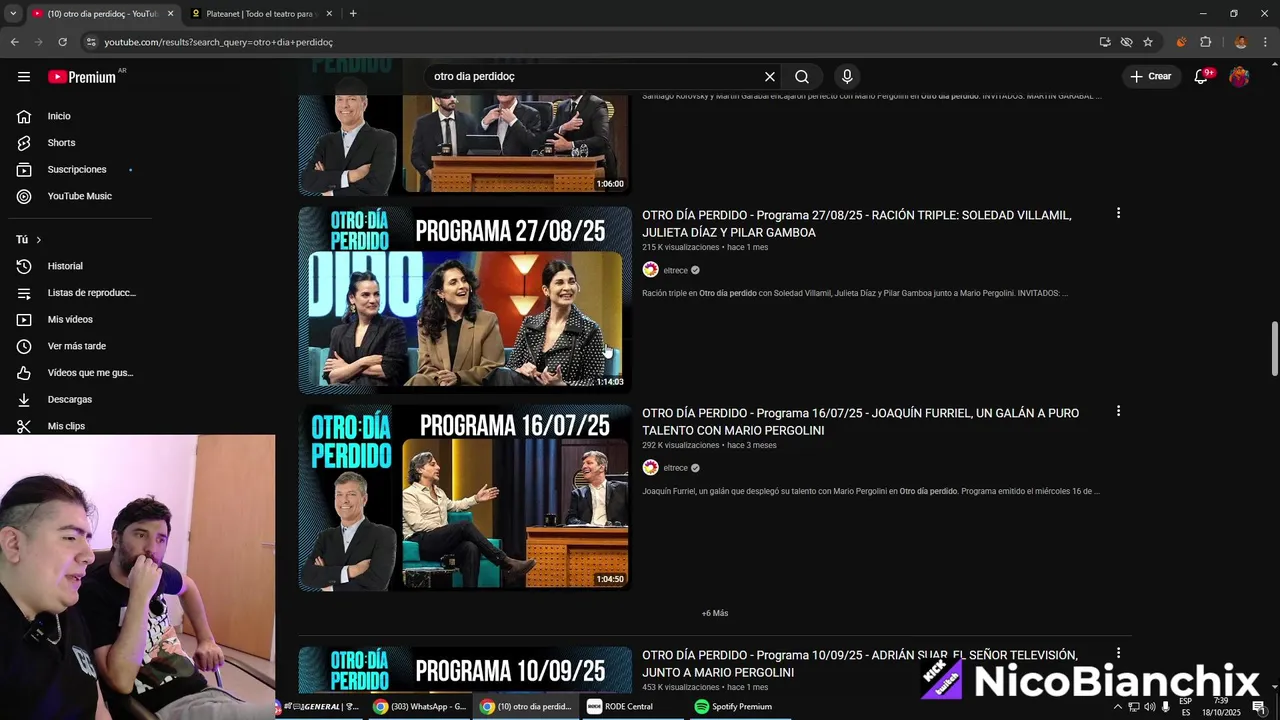1280x720 pixels.
Task: Go to YouTube Premium home logo
Action: [x=82, y=77]
